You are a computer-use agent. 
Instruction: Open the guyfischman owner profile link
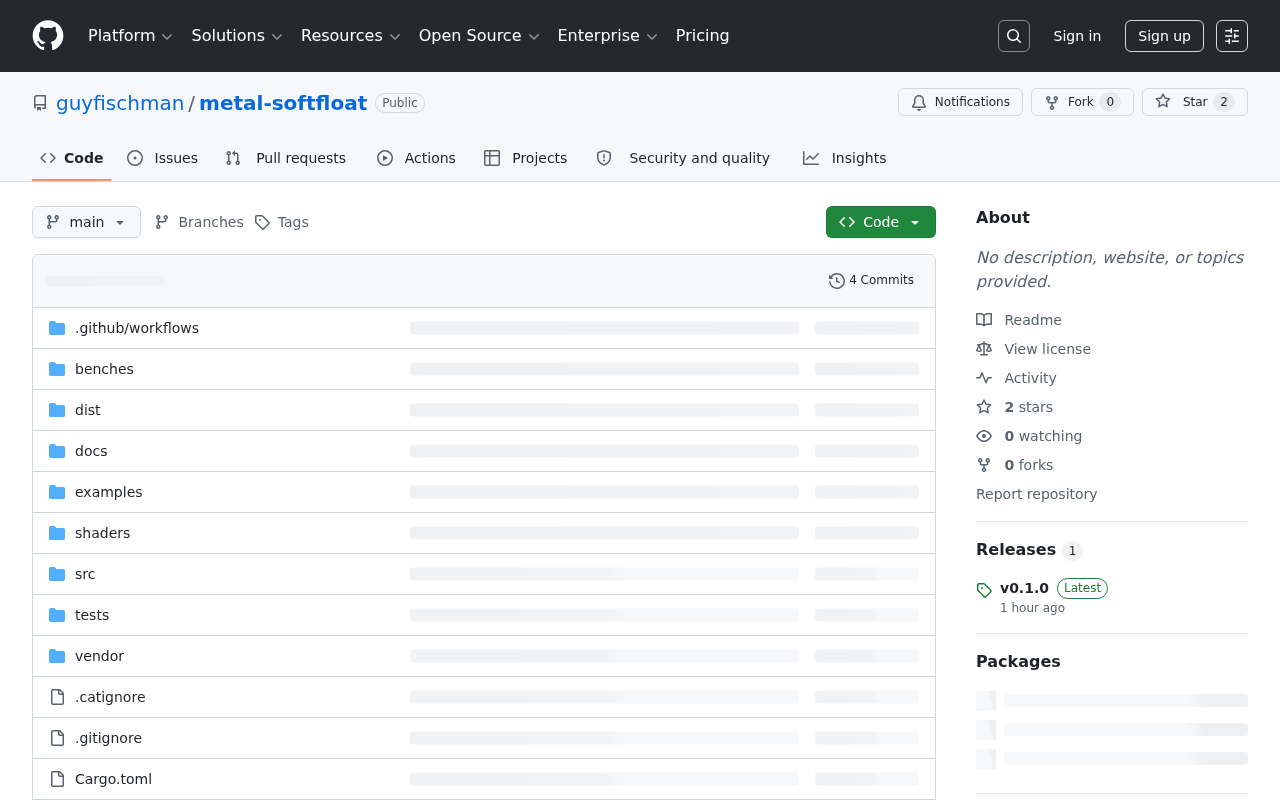(x=120, y=103)
